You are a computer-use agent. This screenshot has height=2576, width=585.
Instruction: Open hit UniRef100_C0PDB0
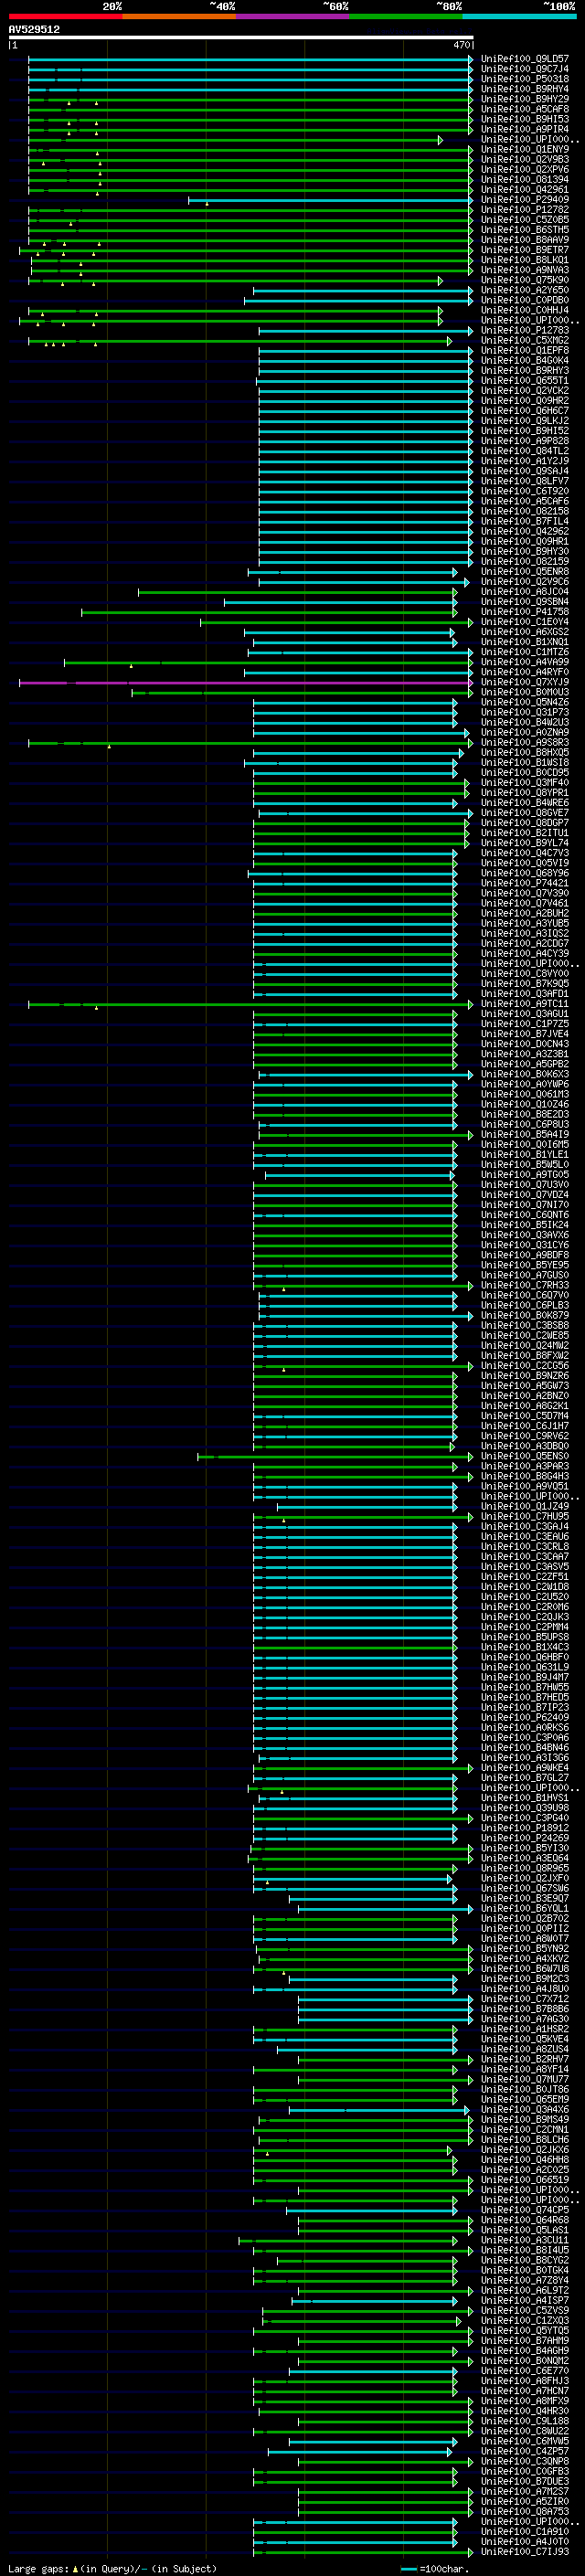(525, 301)
